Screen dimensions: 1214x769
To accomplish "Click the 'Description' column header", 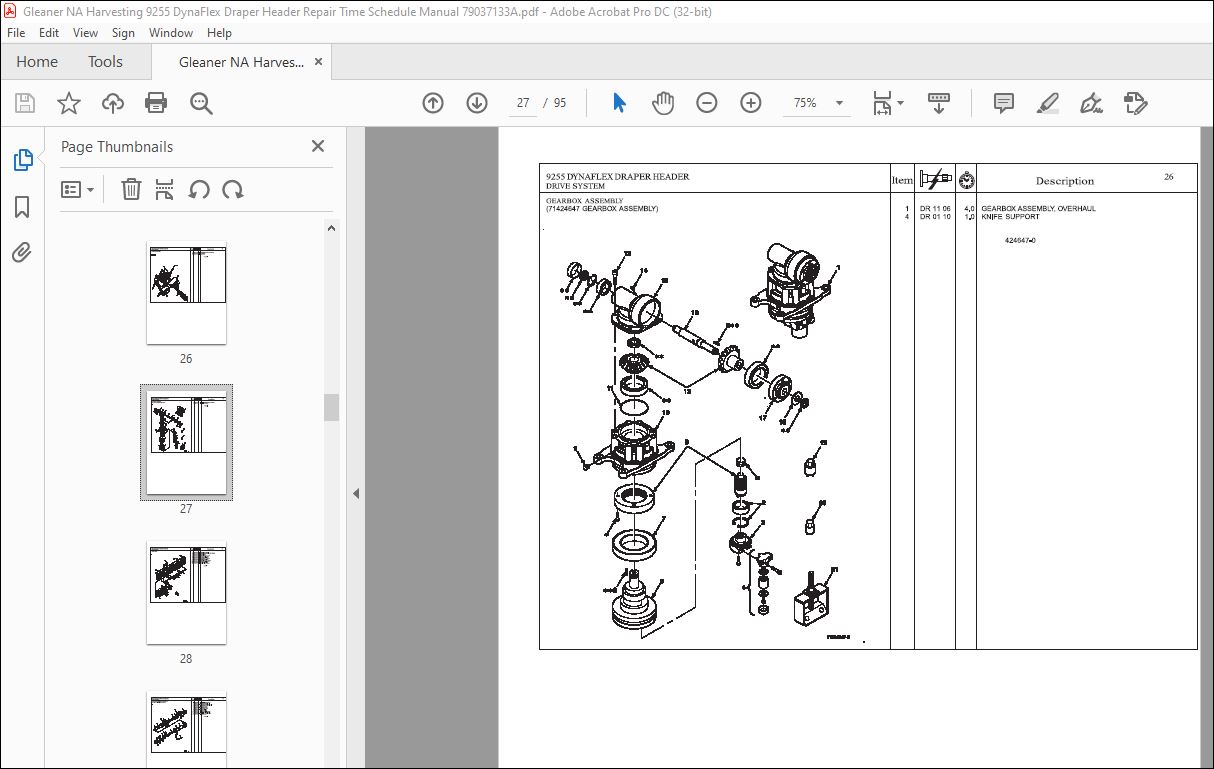I will point(1065,181).
